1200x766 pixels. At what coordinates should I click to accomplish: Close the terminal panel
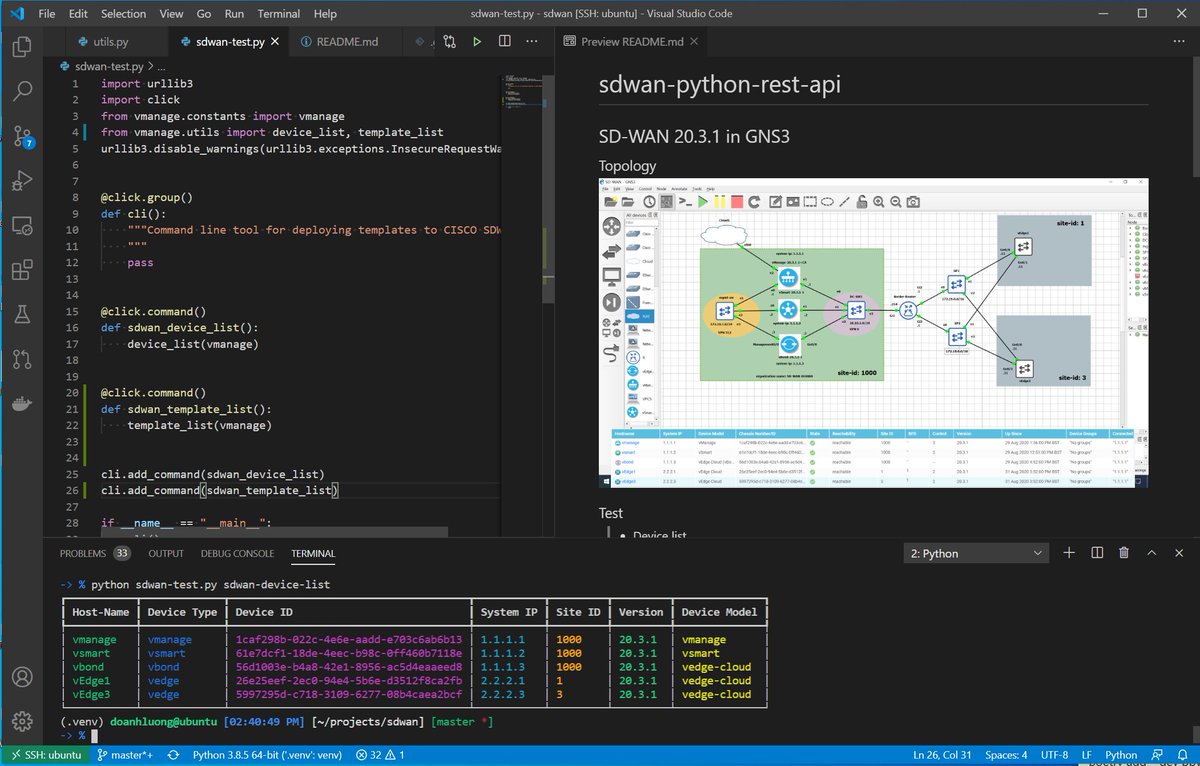[x=1180, y=553]
